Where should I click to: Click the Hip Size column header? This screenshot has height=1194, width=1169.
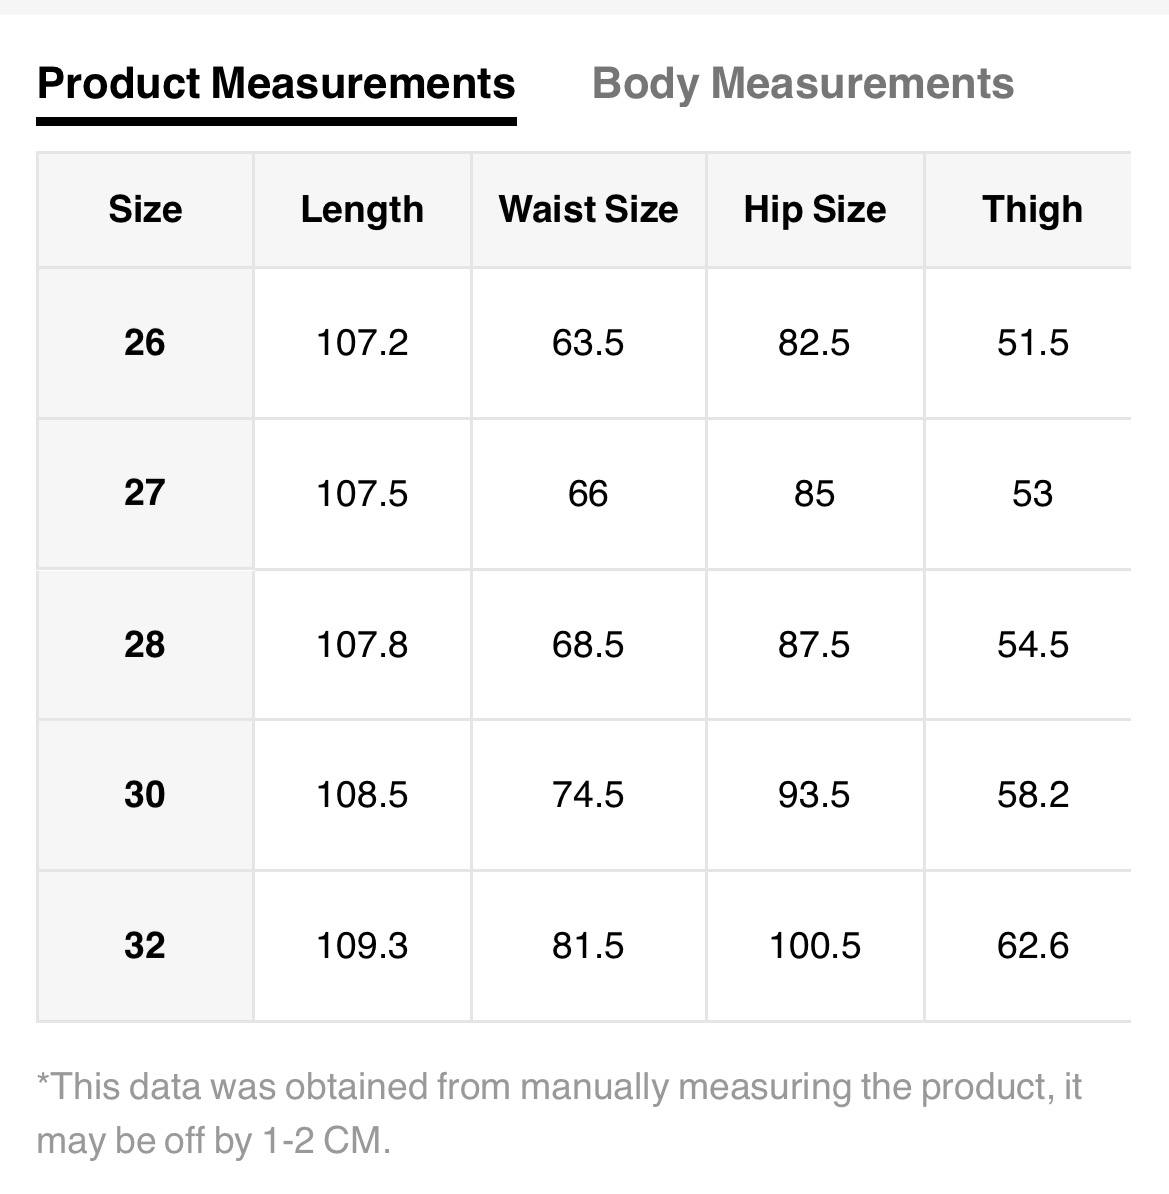tap(814, 209)
